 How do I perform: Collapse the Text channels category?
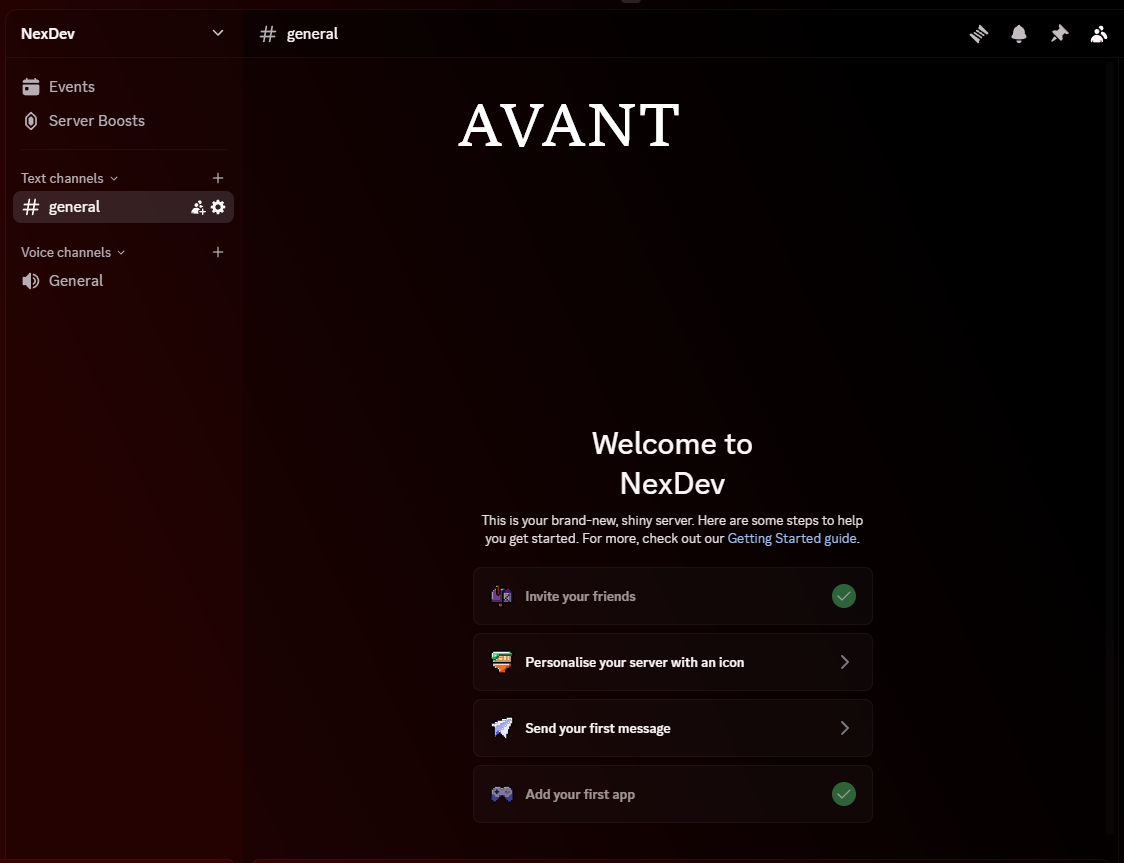click(70, 178)
